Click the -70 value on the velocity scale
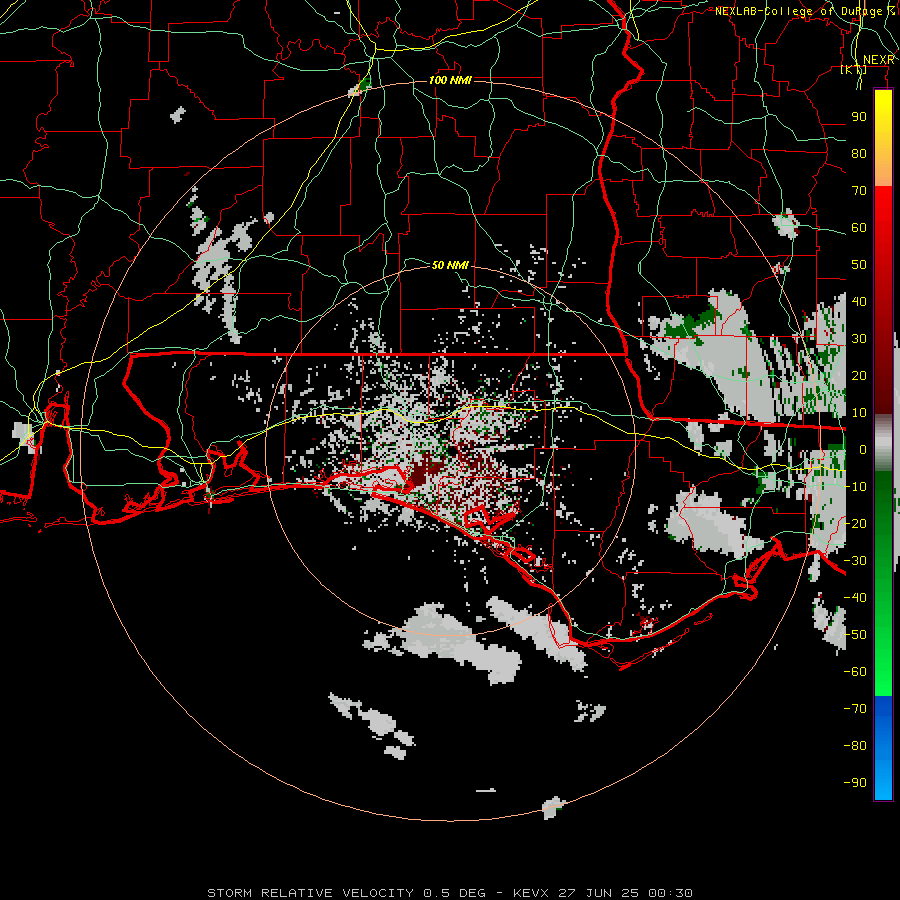 pos(855,709)
